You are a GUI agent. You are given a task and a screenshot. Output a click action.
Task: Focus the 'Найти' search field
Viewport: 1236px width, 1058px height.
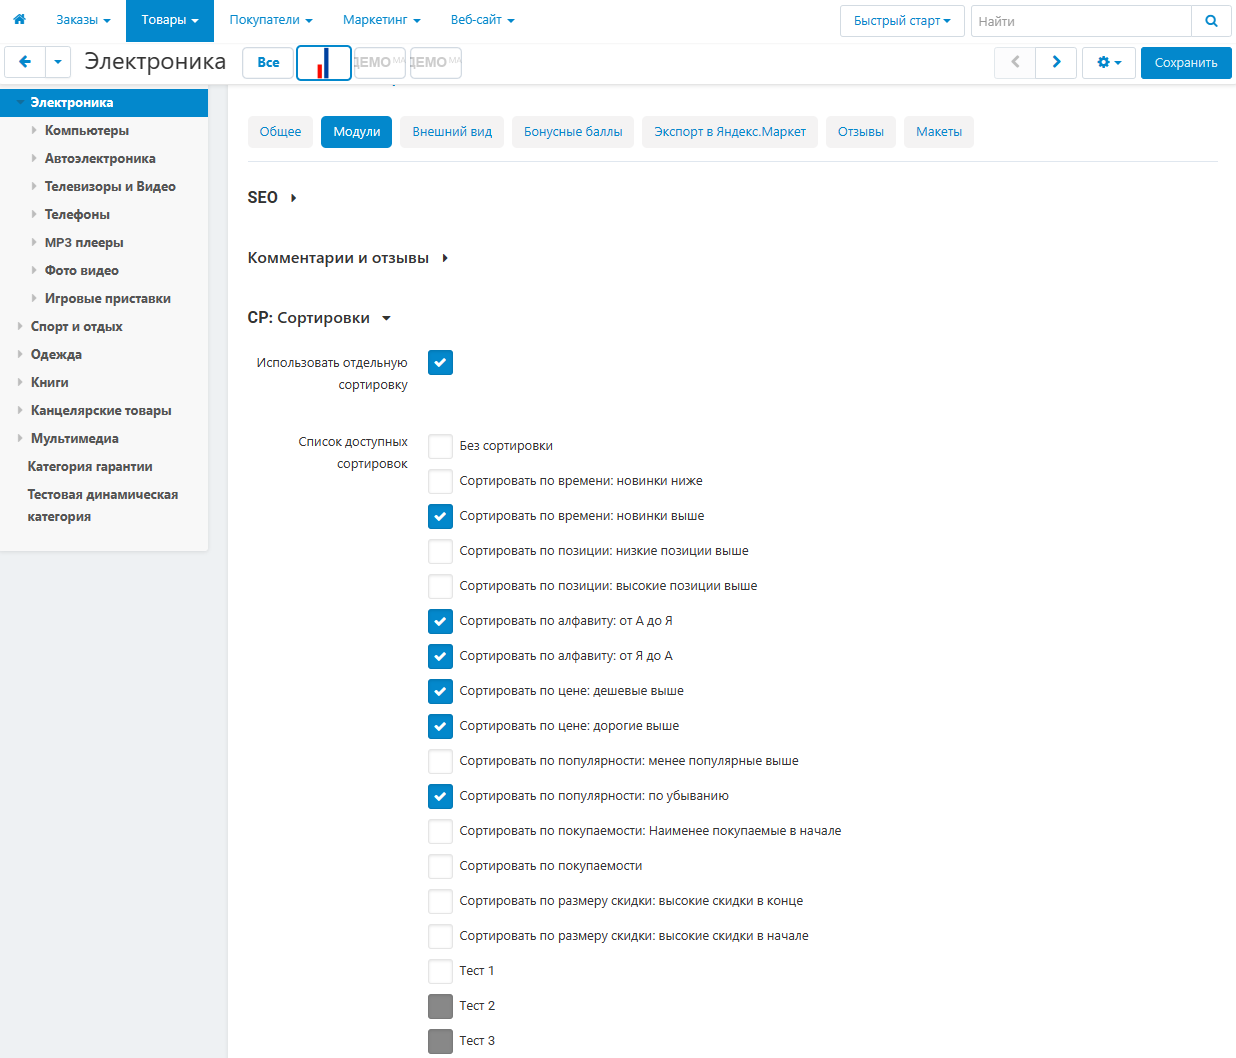click(x=1081, y=21)
